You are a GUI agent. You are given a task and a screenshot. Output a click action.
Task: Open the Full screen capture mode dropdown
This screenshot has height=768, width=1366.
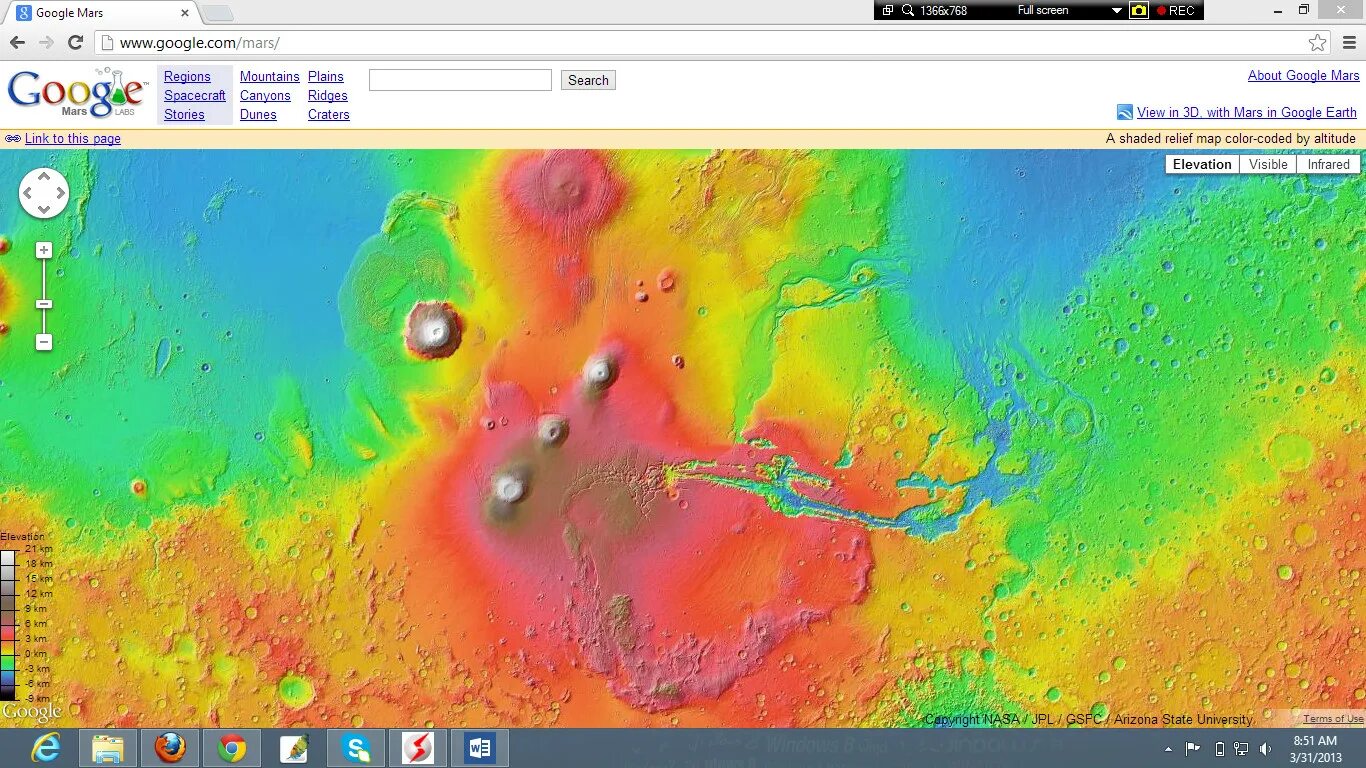tap(1117, 10)
